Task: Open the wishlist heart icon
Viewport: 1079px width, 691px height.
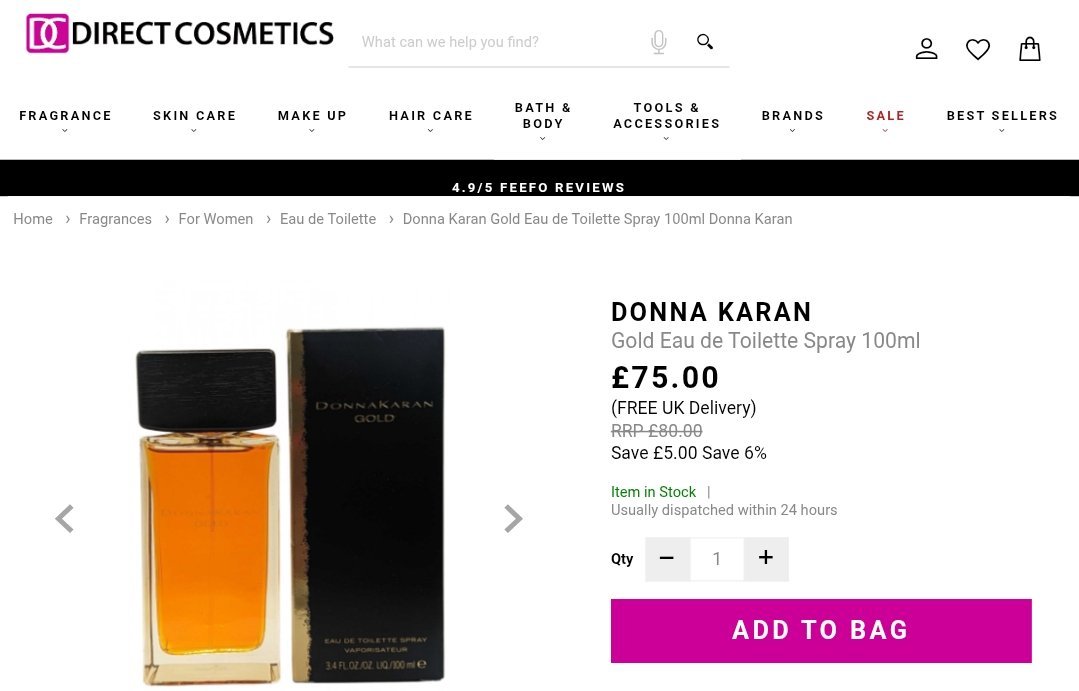Action: pyautogui.click(x=978, y=49)
